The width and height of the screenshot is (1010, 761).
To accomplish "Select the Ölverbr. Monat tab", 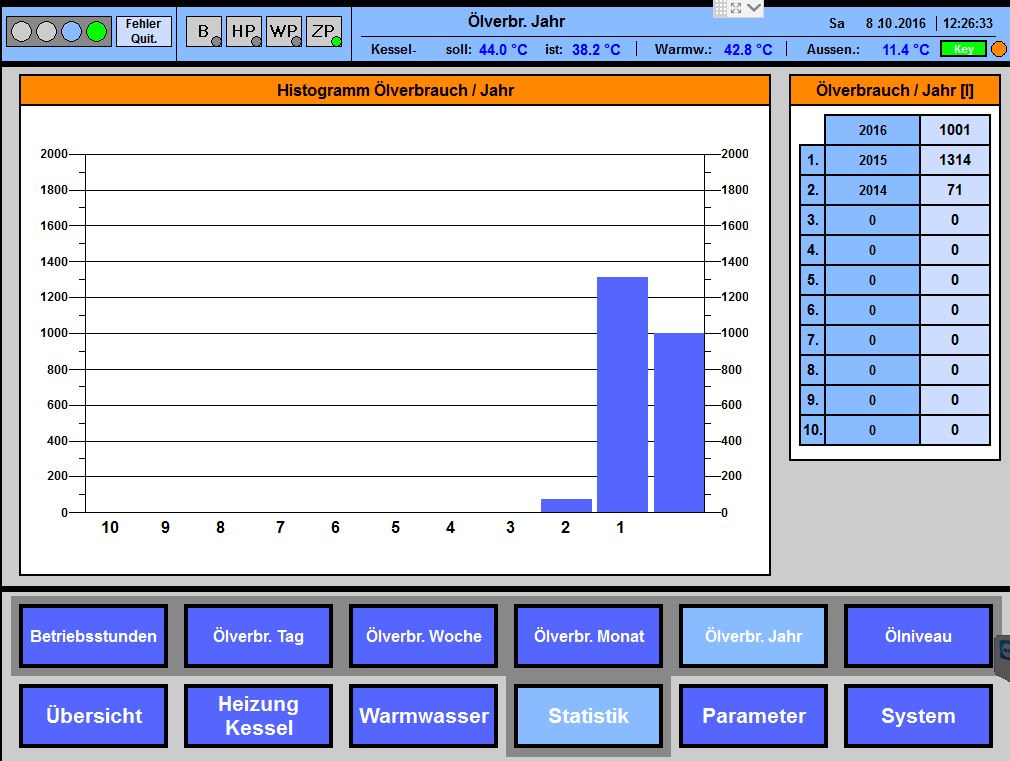I will 588,636.
